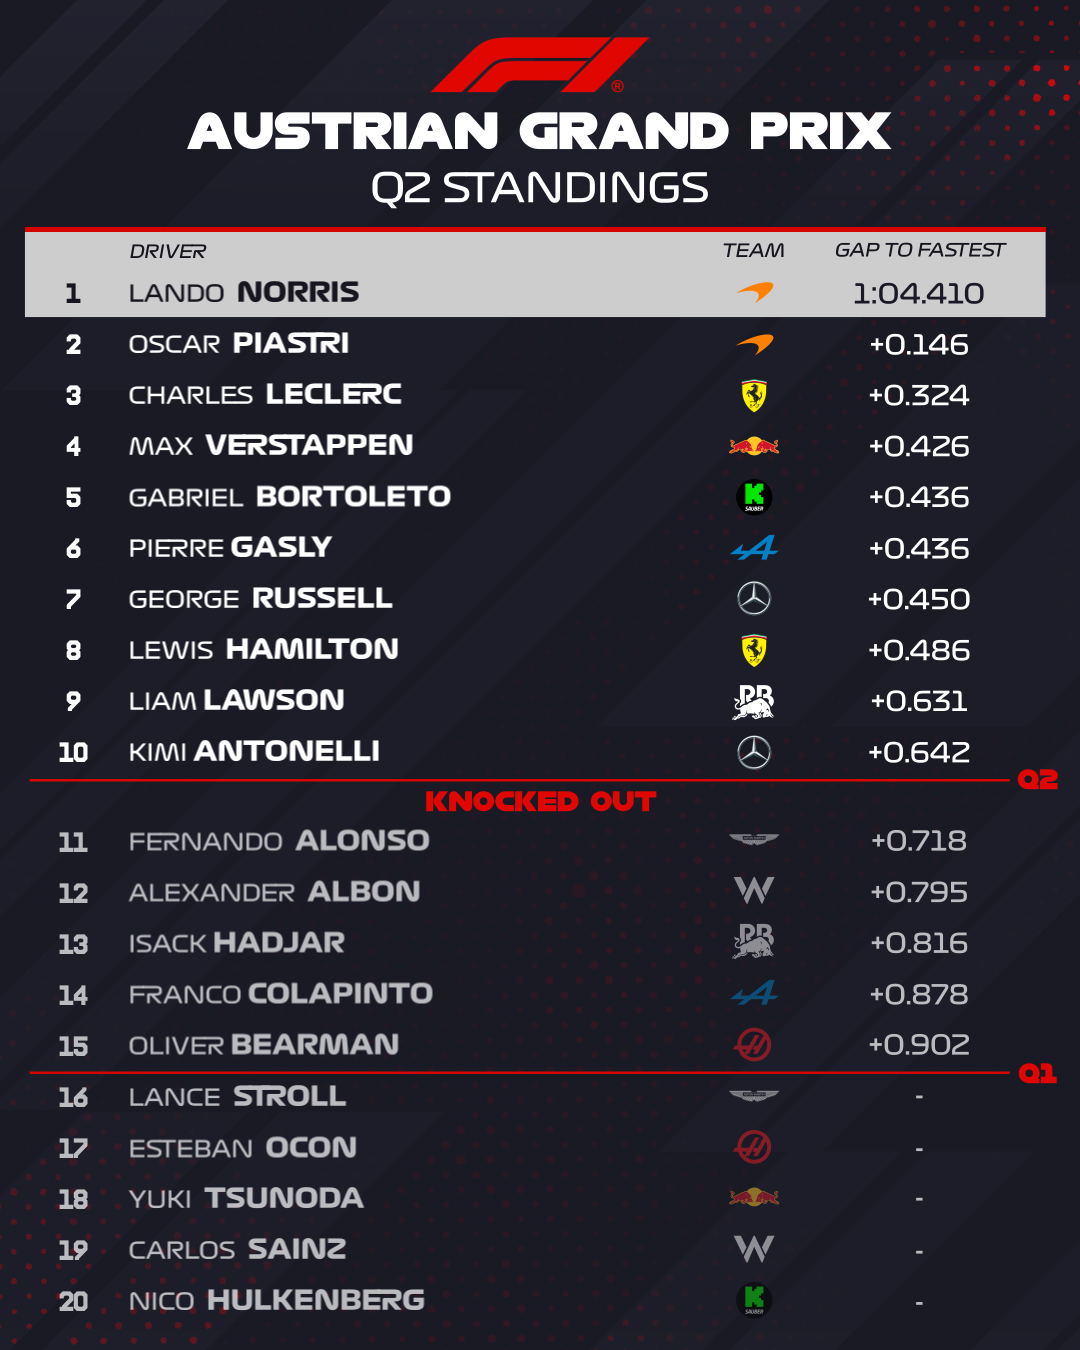
Task: Click the Aston Martin logo beside Fernando Alonso
Action: click(754, 840)
